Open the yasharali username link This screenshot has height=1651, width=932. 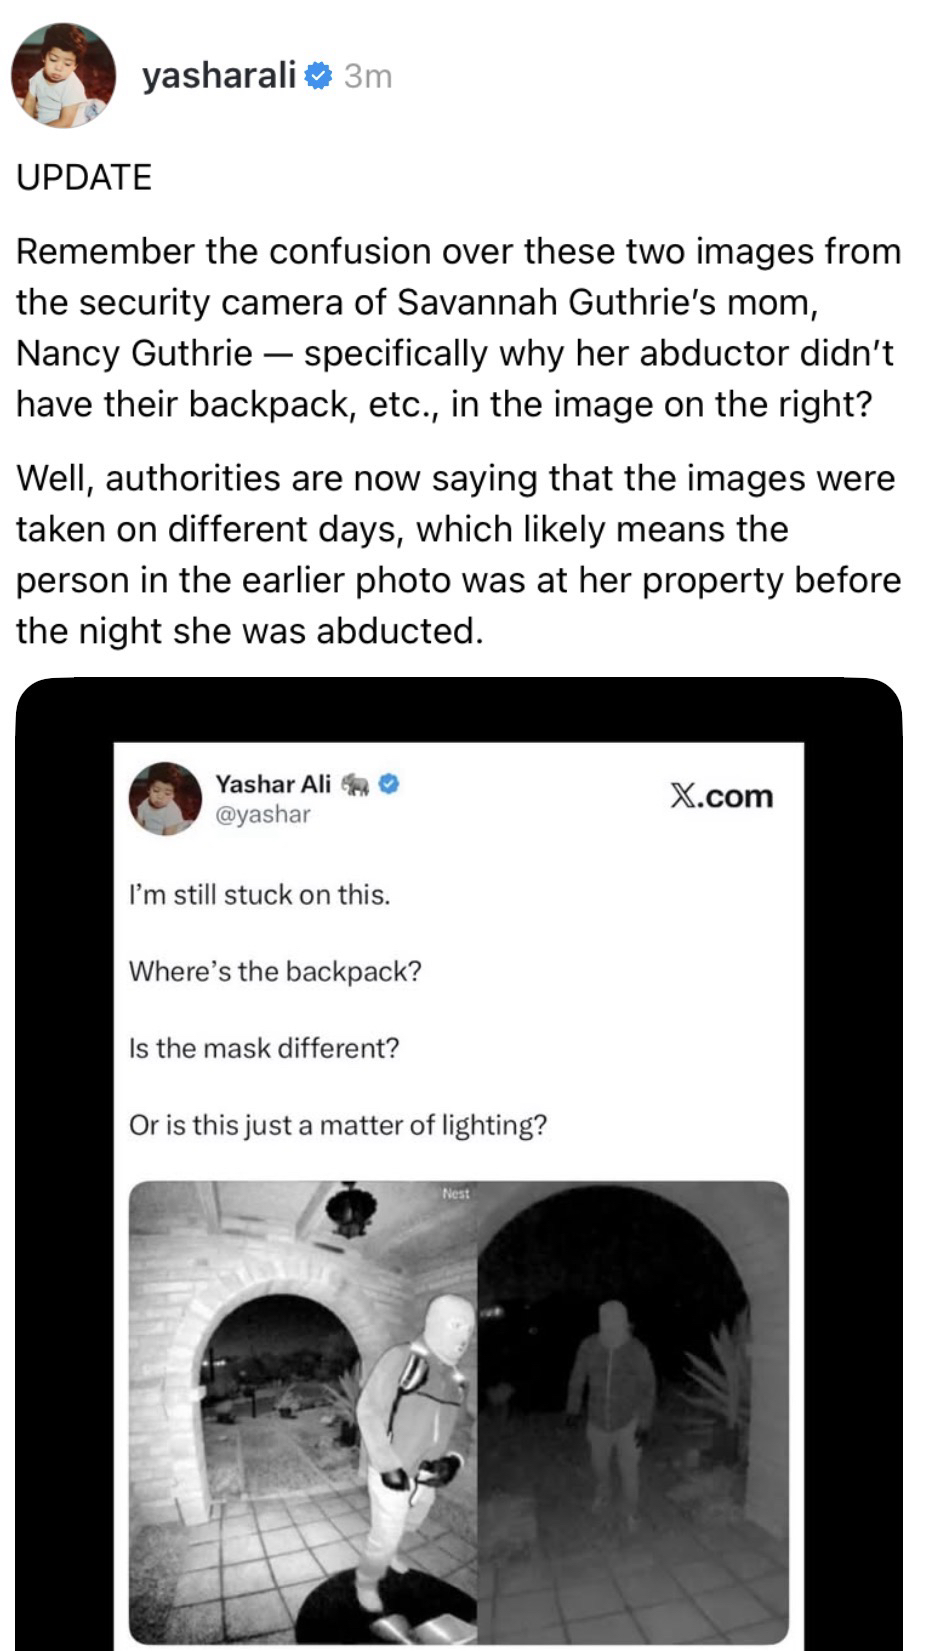coord(219,76)
